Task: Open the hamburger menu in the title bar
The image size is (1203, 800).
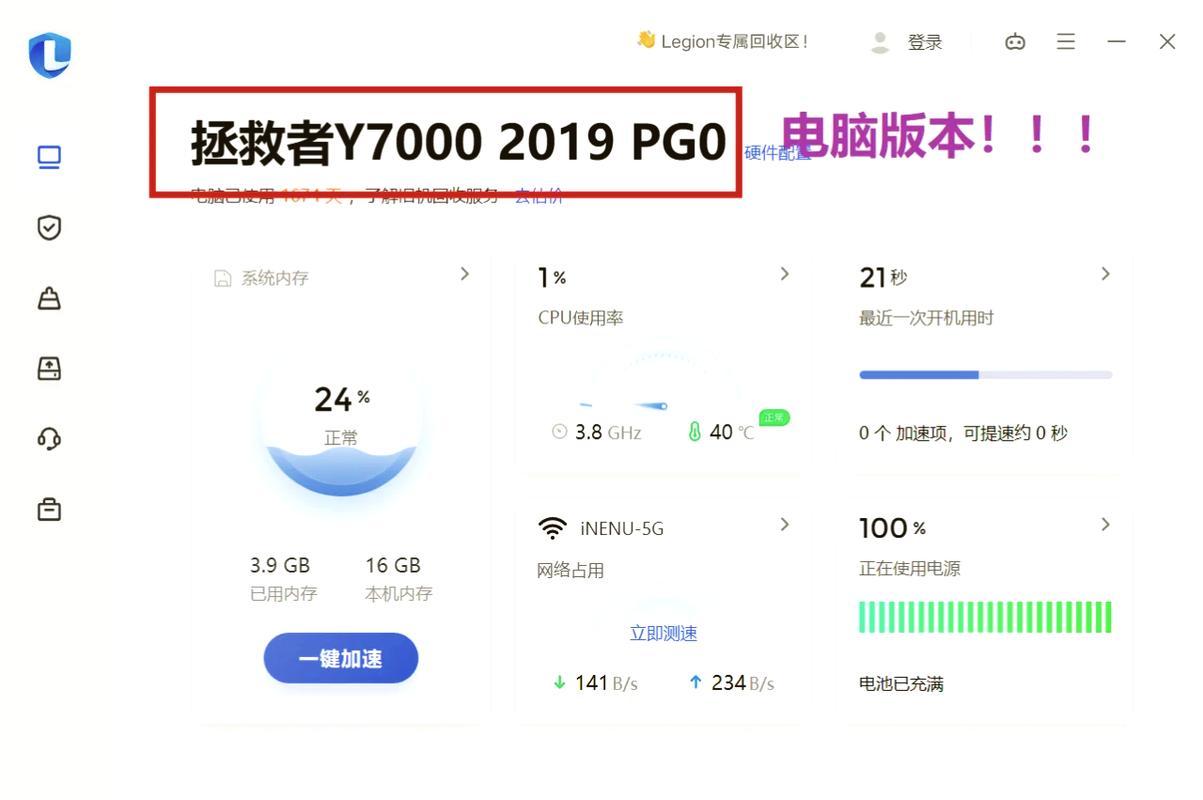Action: point(1065,42)
